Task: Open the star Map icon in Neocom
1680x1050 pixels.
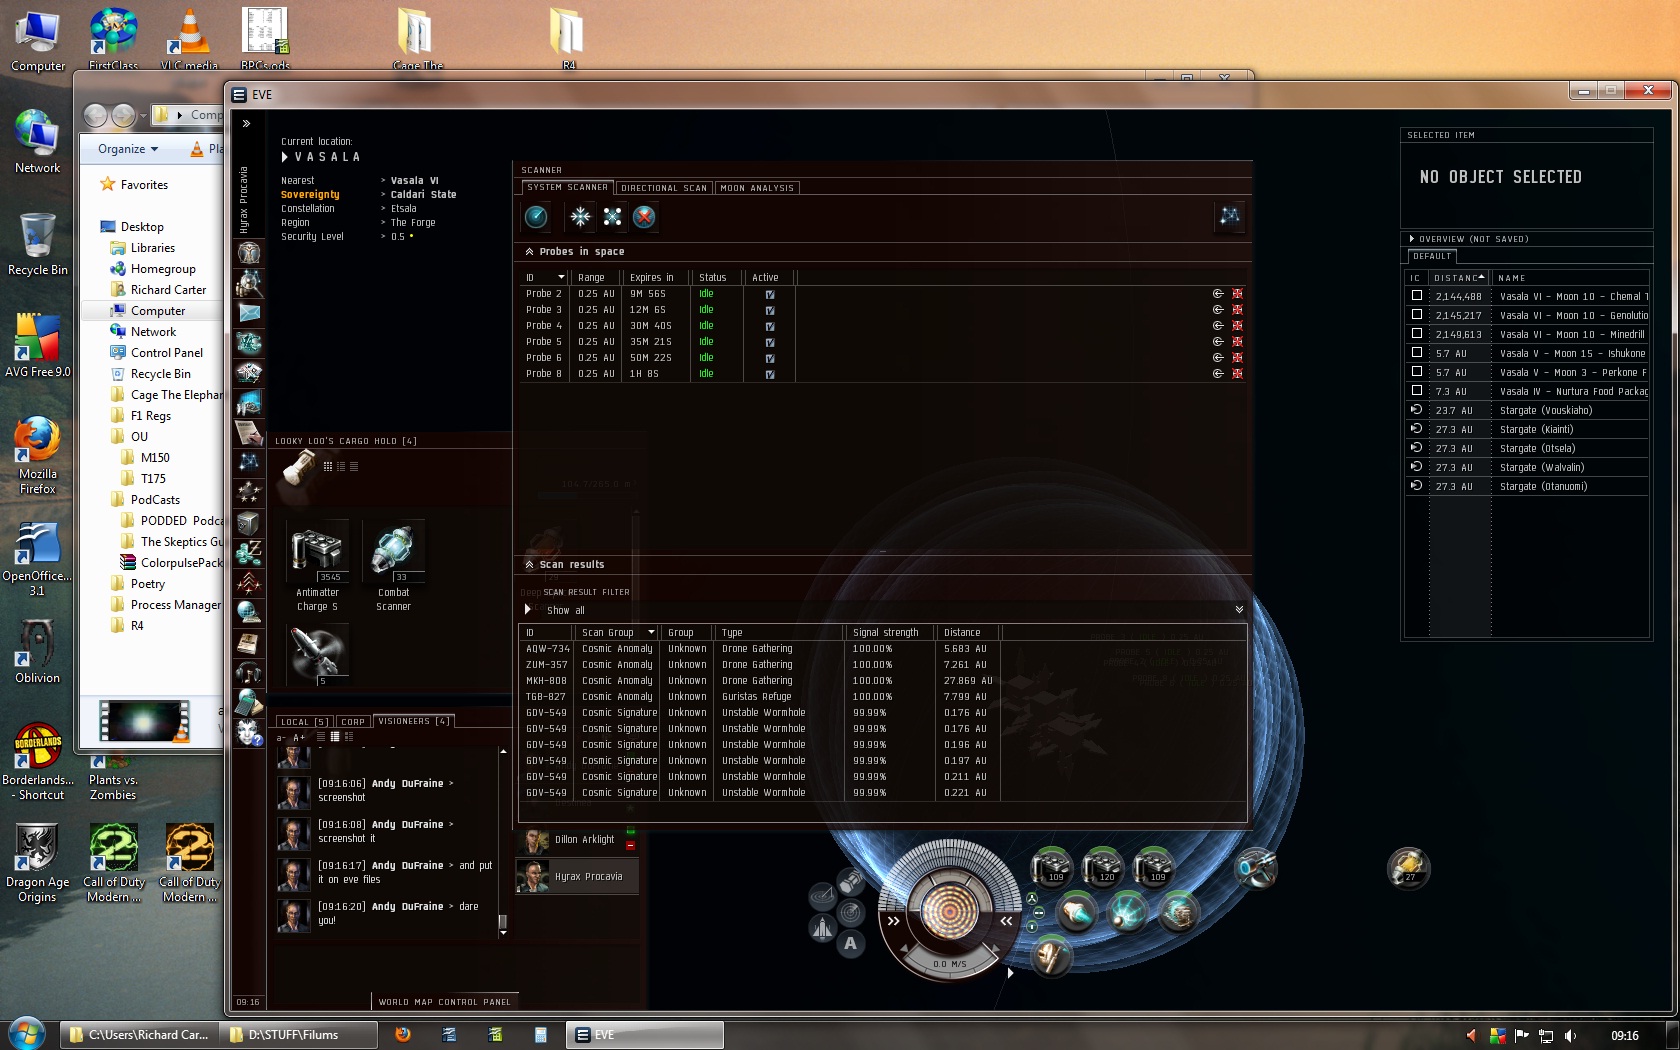Action: point(249,462)
